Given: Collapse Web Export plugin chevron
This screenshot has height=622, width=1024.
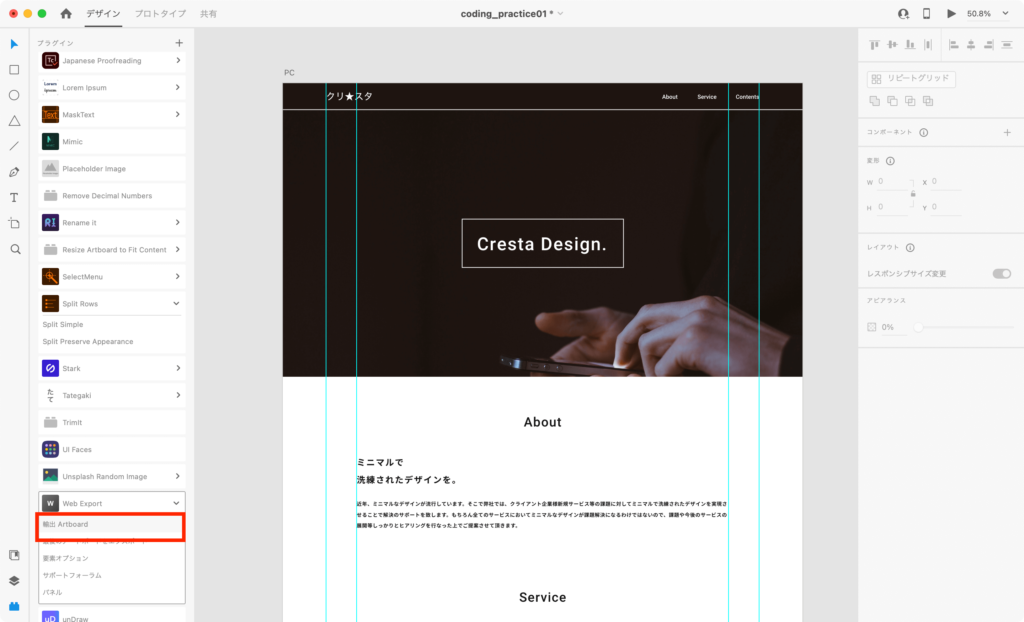Looking at the screenshot, I should coord(176,503).
